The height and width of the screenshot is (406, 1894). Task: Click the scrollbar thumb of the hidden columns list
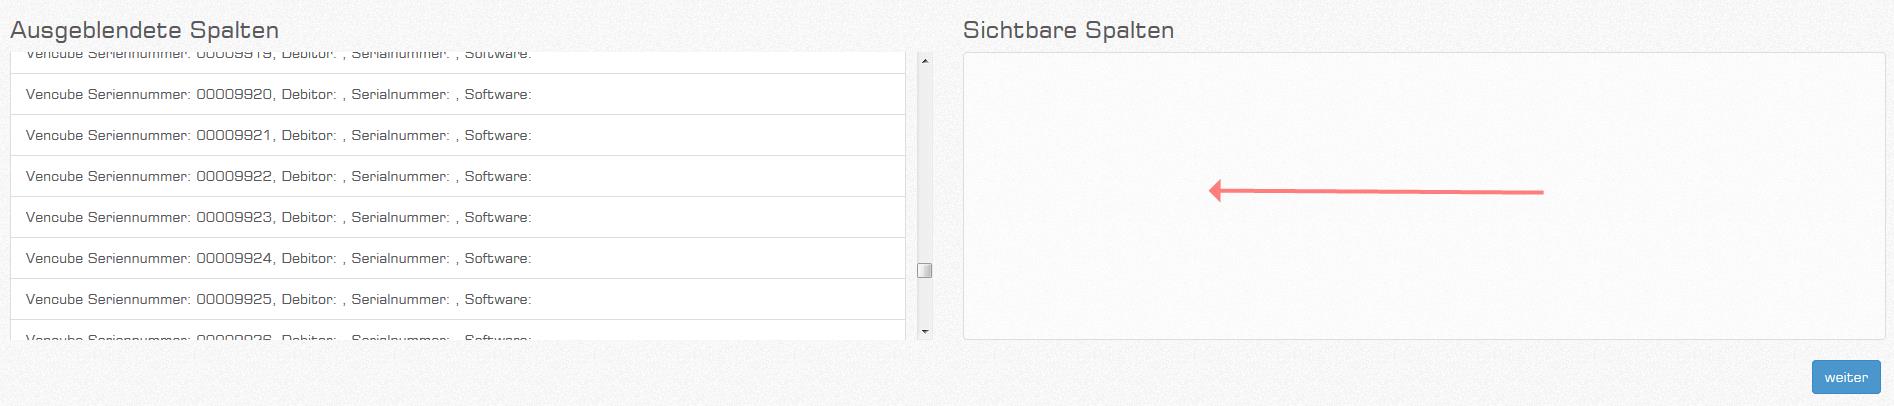click(x=925, y=270)
